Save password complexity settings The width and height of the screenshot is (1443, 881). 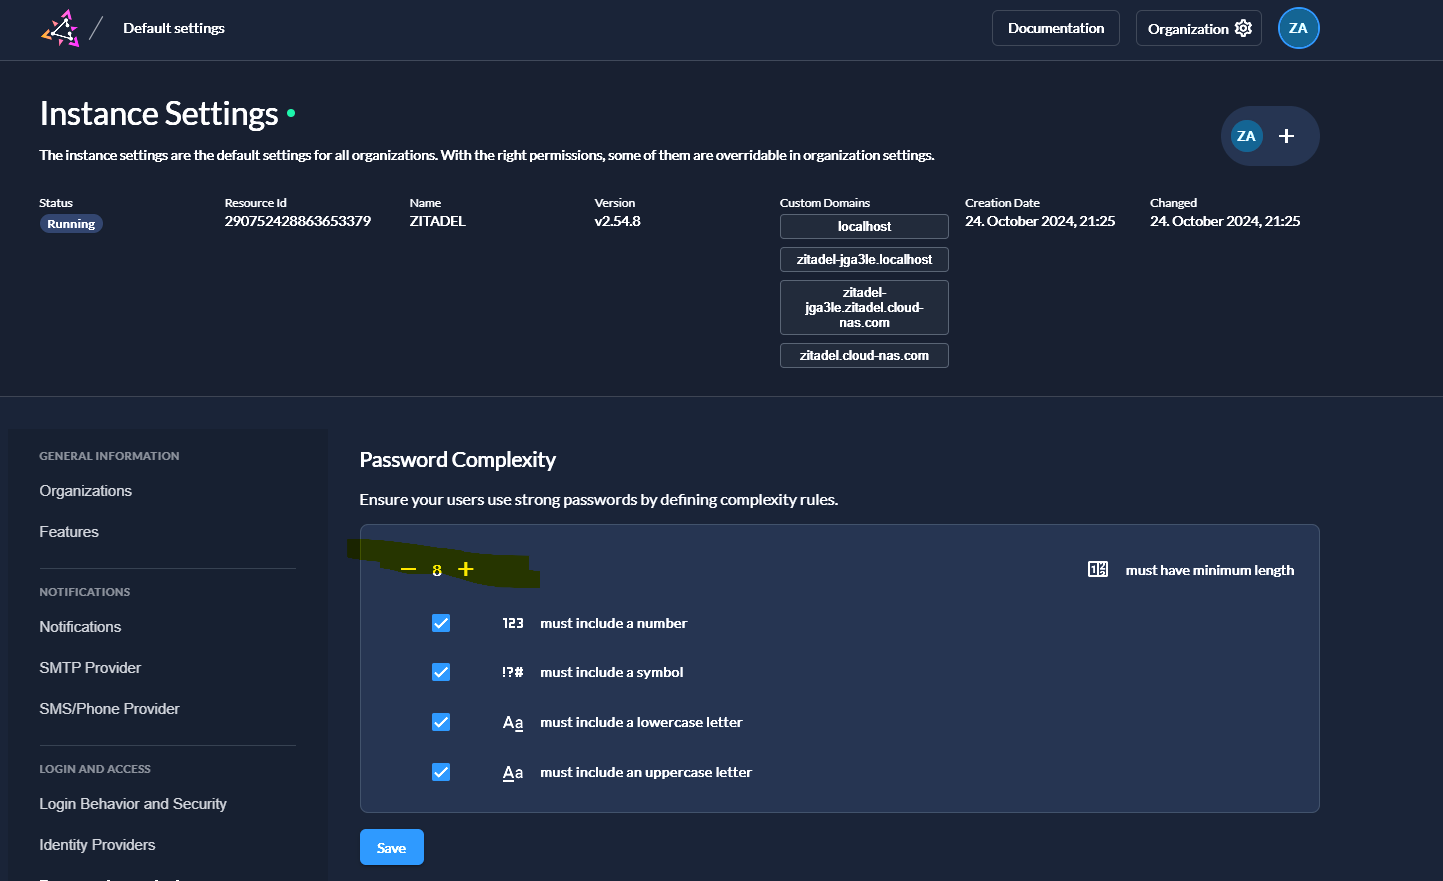click(x=392, y=847)
